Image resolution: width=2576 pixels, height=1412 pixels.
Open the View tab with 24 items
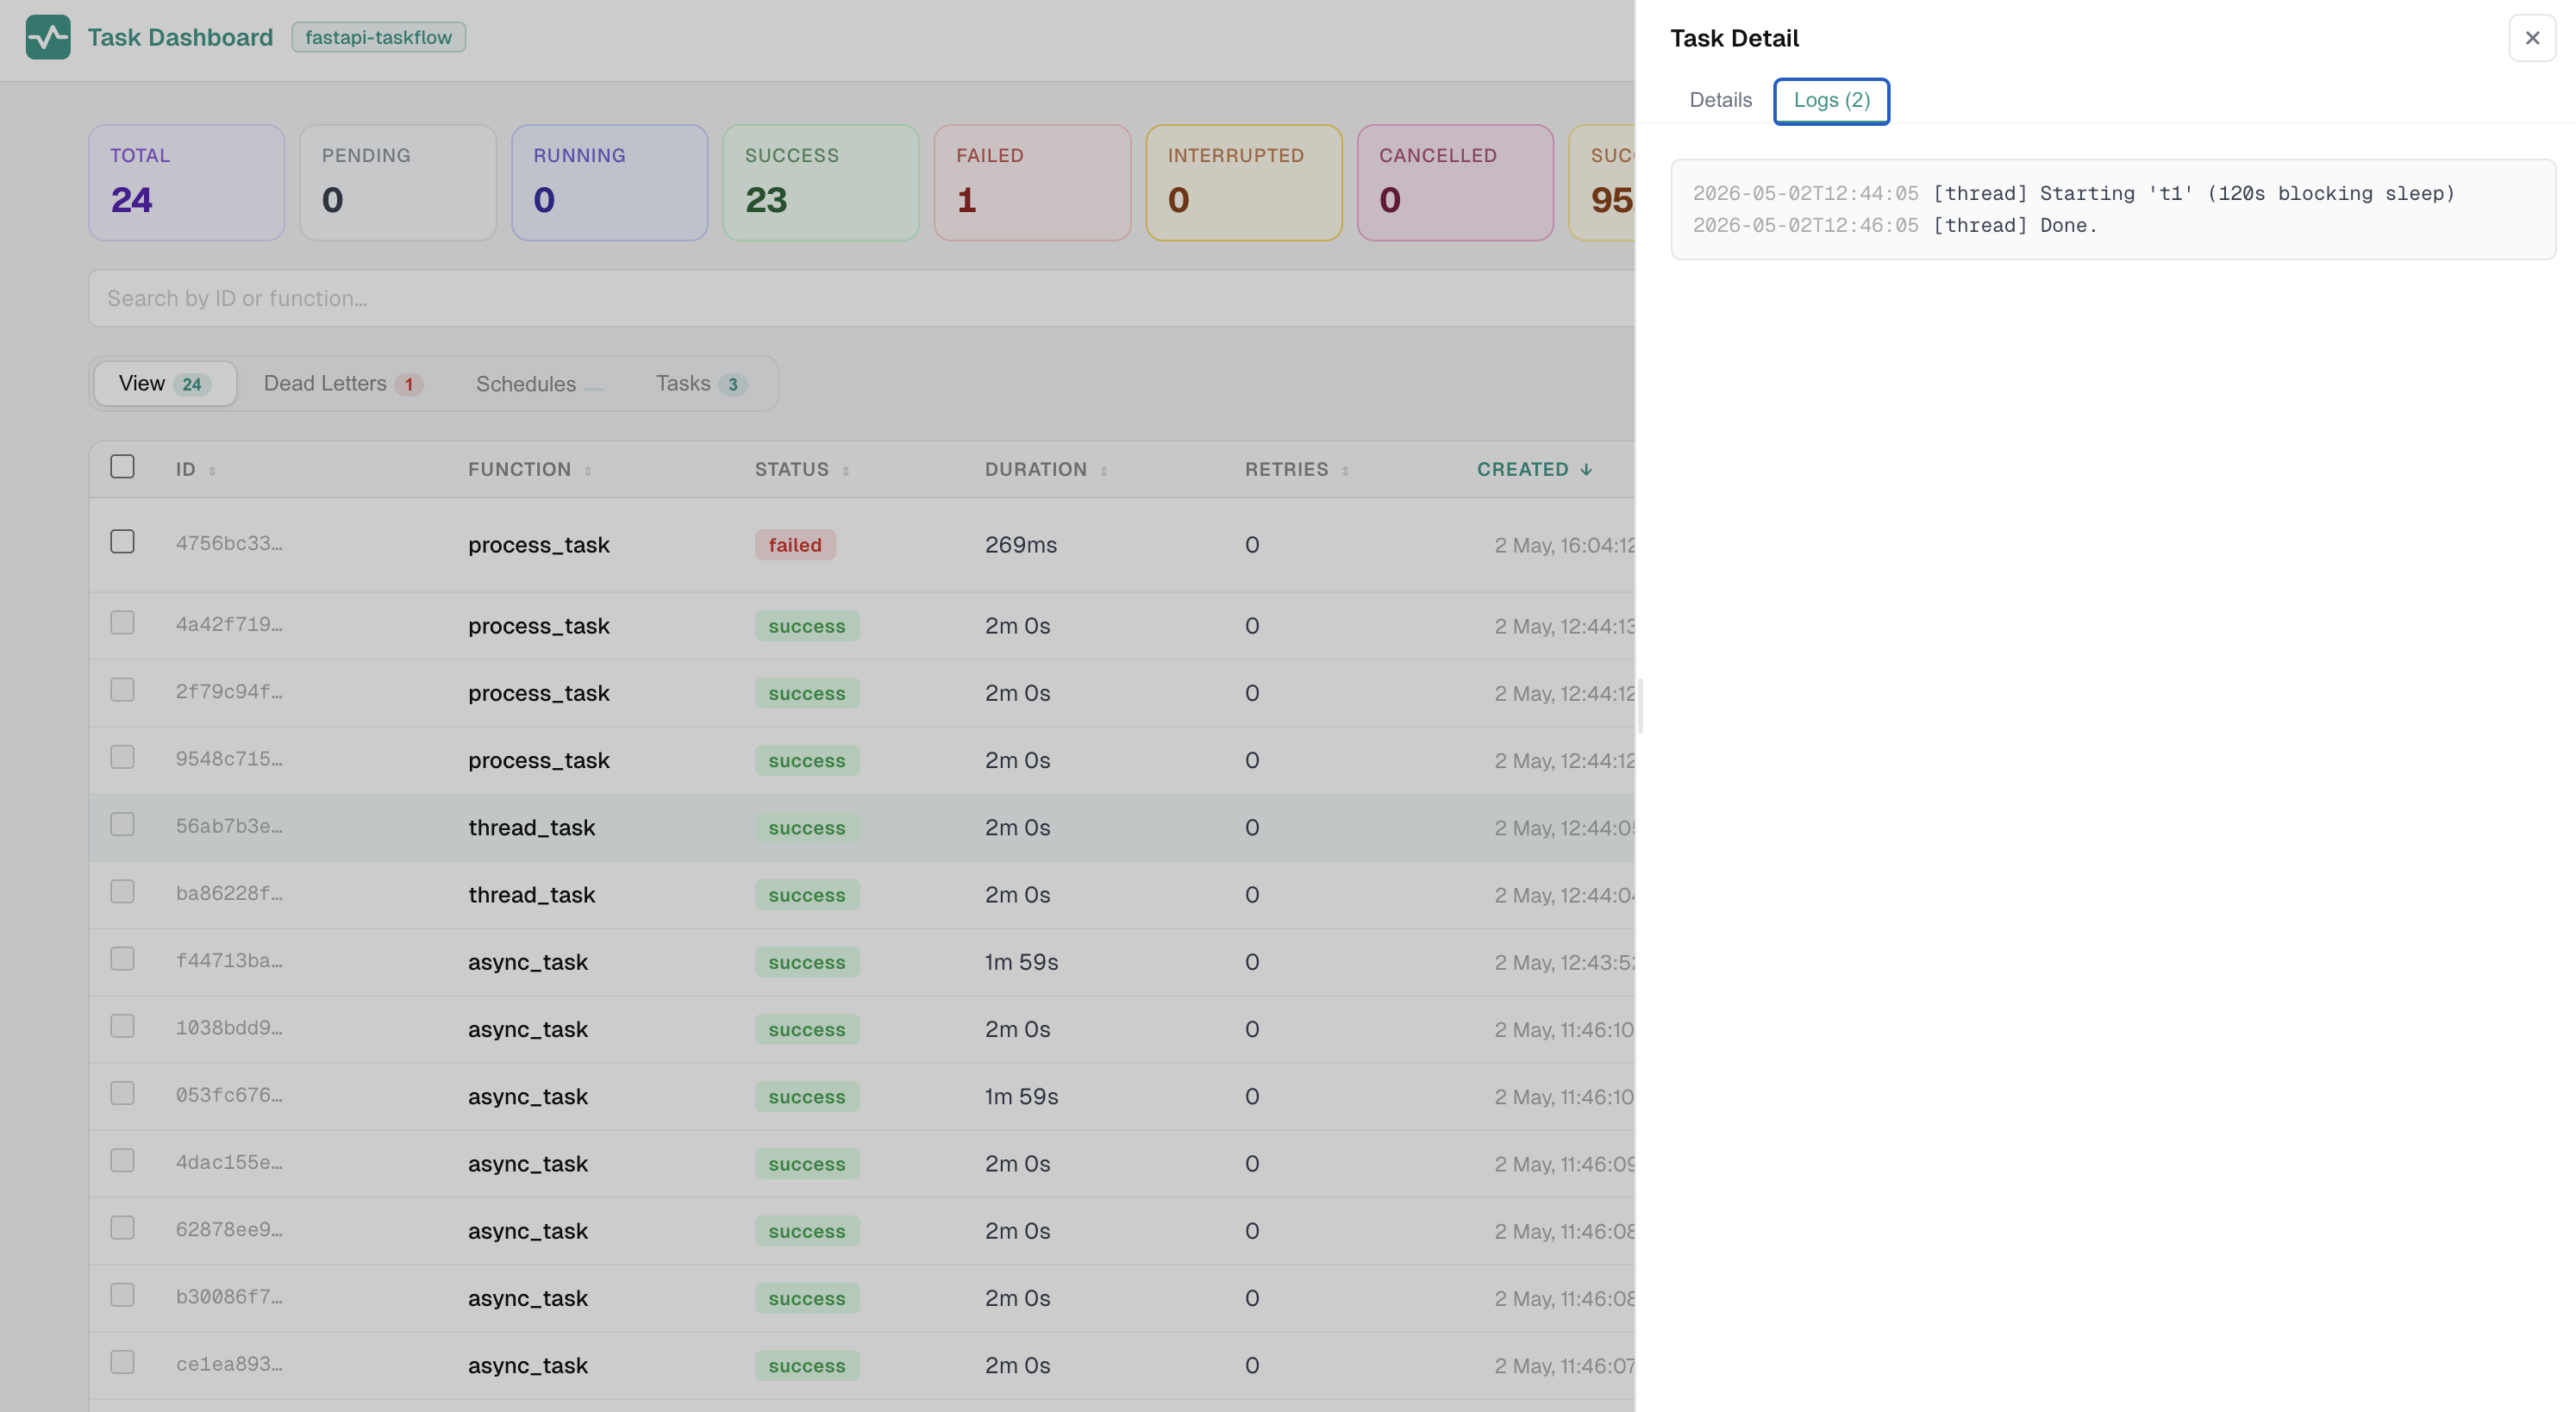pos(165,384)
